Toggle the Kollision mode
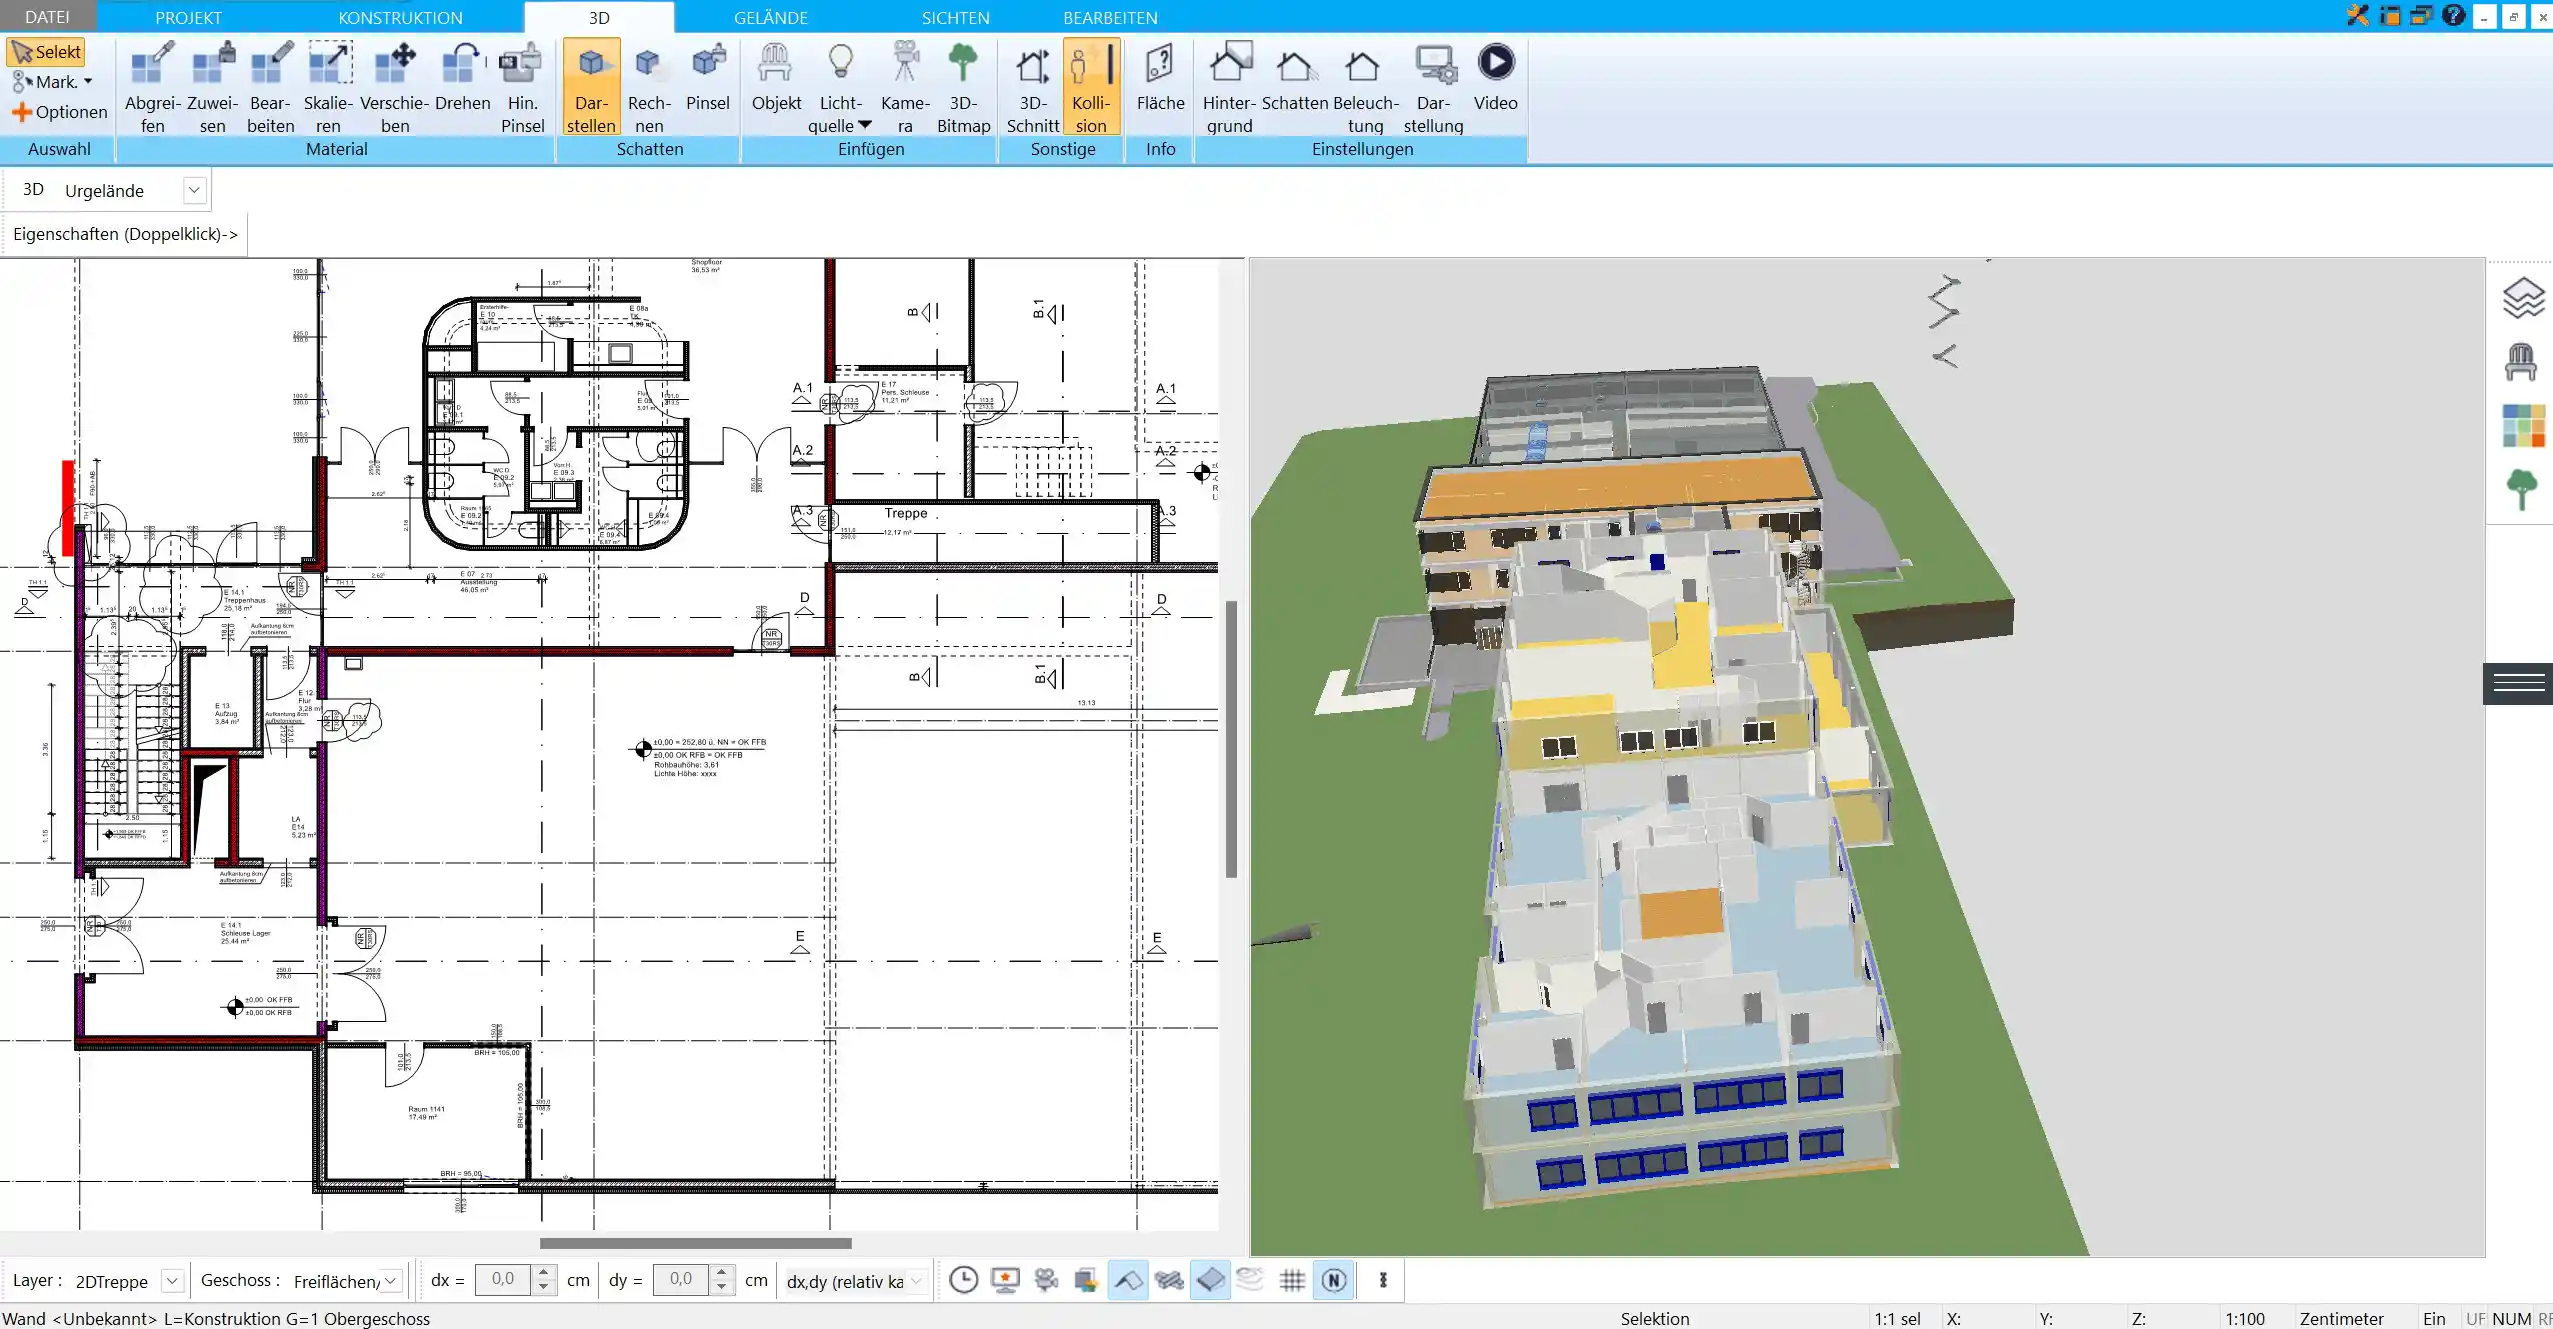The image size is (2553, 1329). pos(1091,87)
